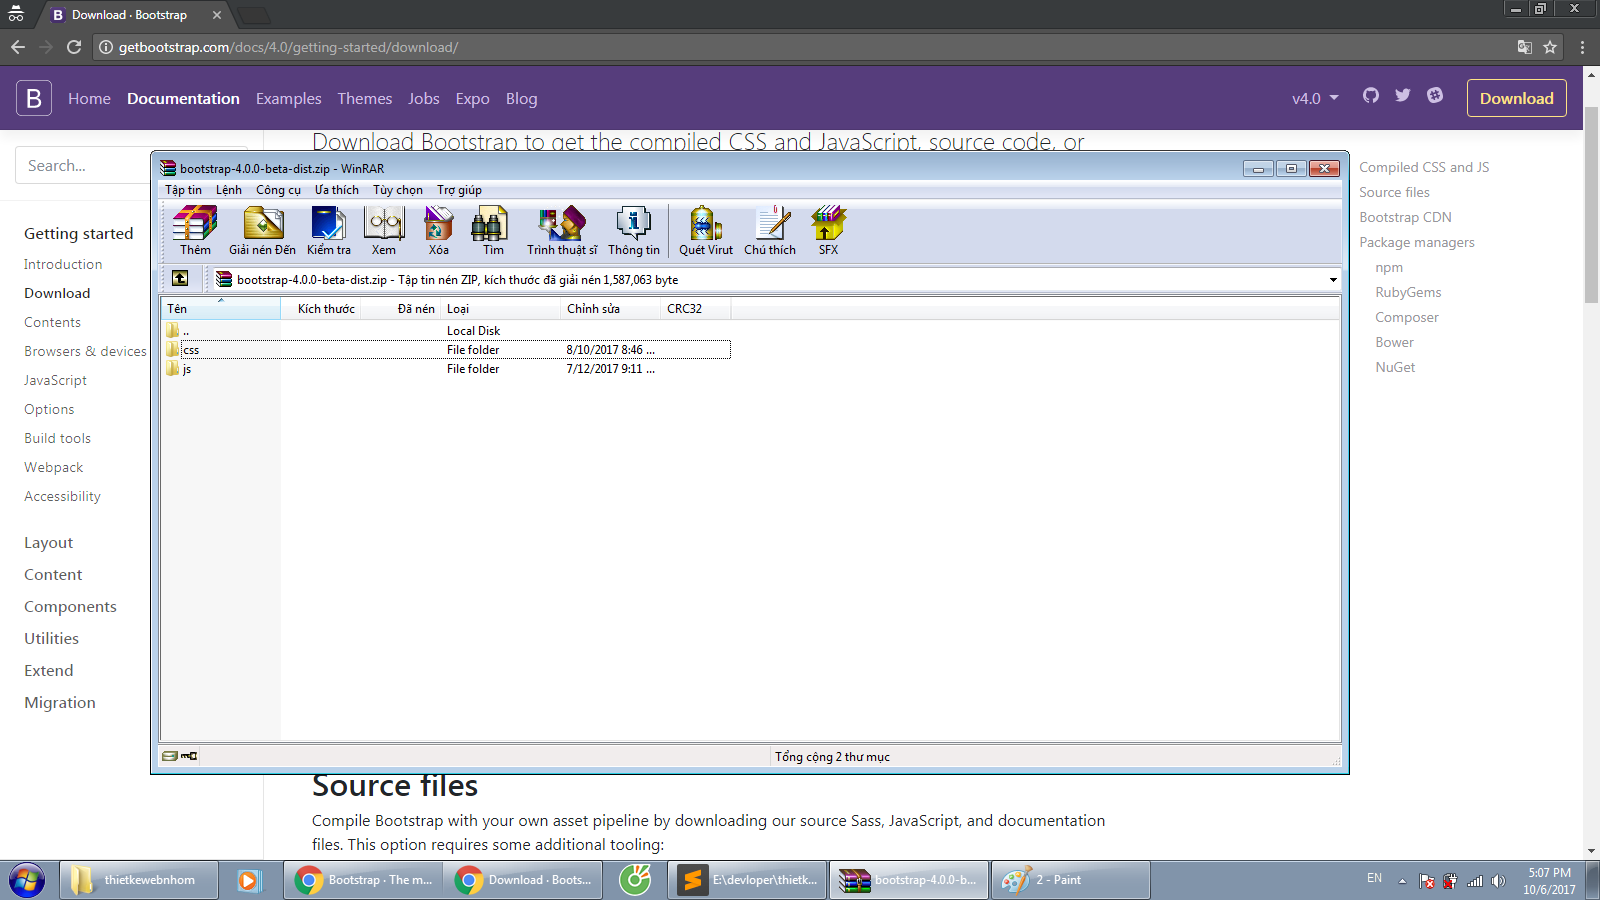Click the Download button in the navbar

click(1517, 98)
